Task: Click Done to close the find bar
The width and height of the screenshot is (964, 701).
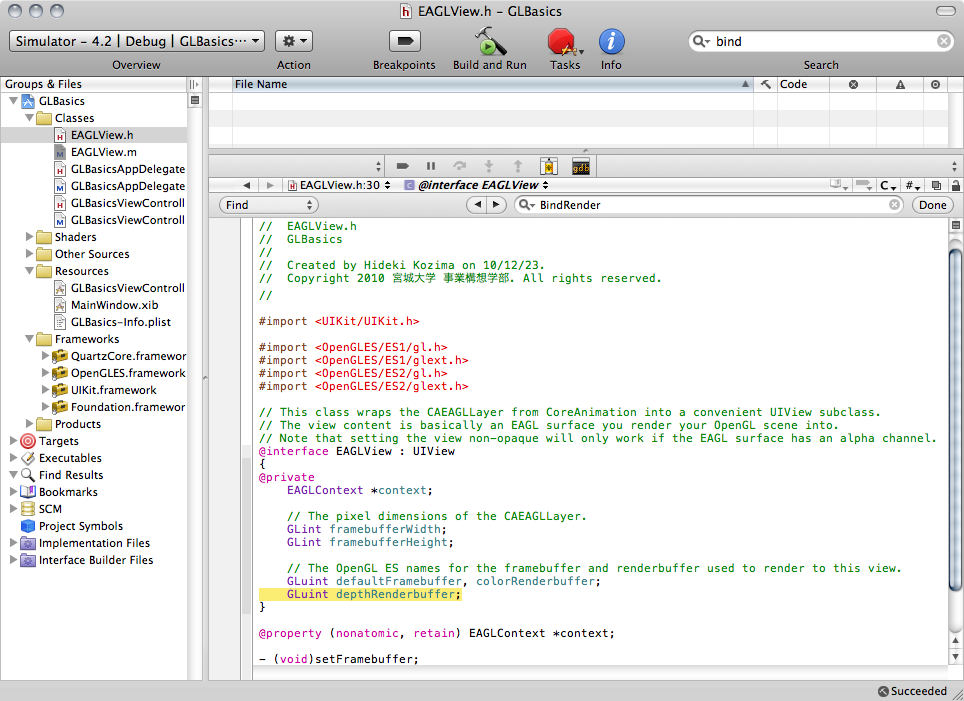Action: click(x=933, y=205)
